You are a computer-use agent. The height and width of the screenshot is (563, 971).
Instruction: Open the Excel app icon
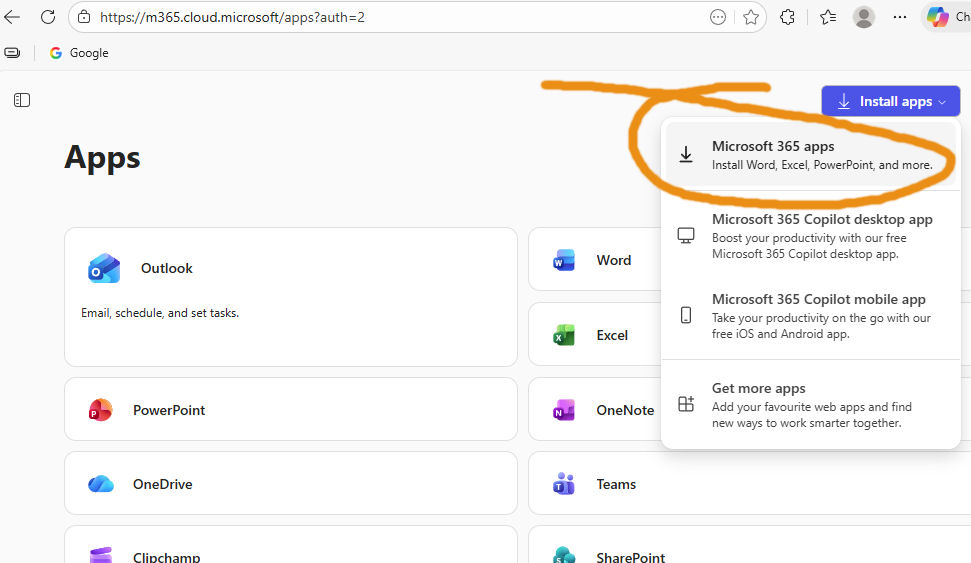[565, 335]
